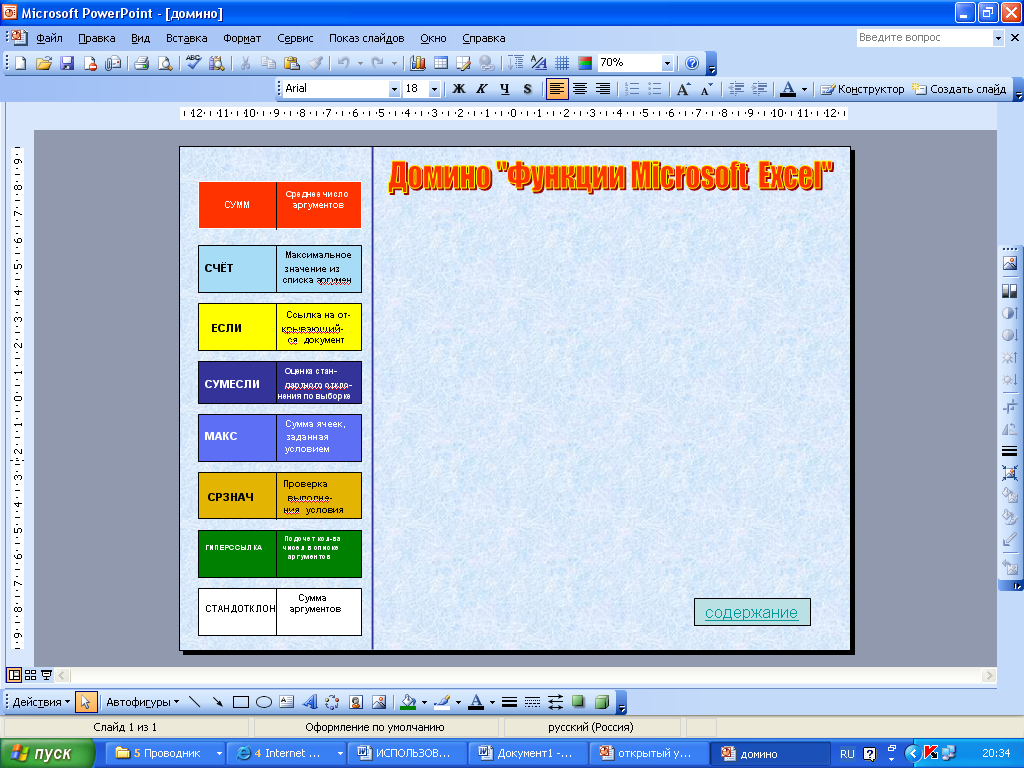Viewport: 1024px width, 768px height.
Task: Run the spelling check icon
Action: (x=193, y=63)
